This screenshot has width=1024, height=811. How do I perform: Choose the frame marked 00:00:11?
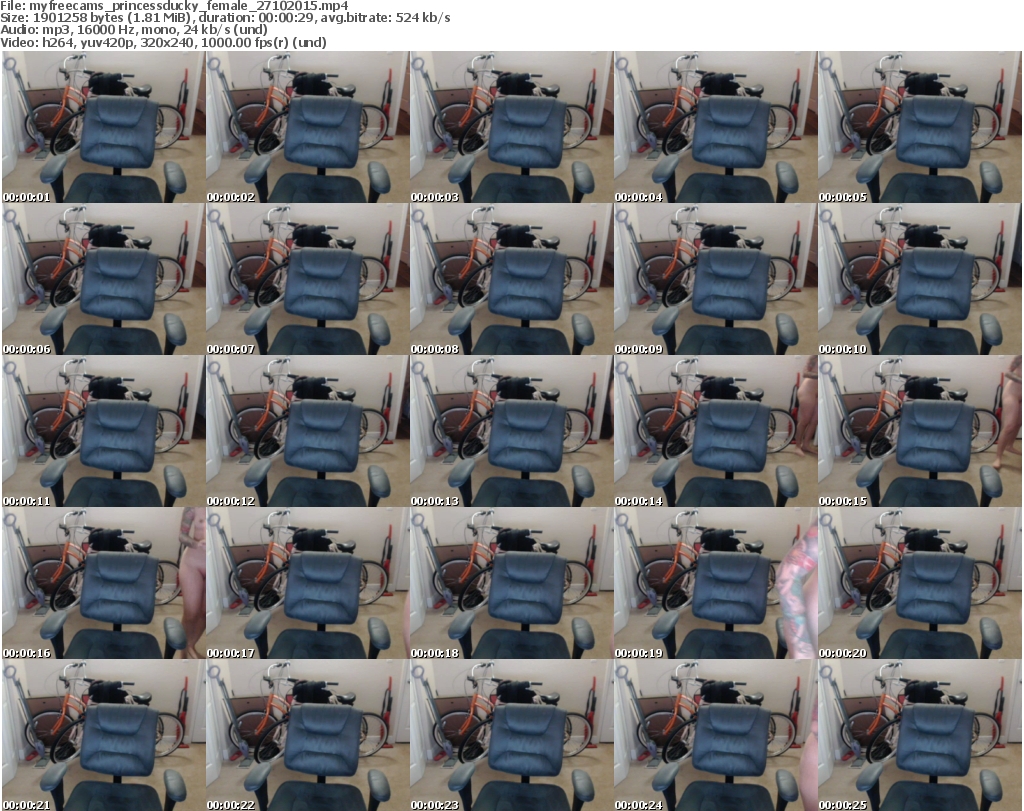pyautogui.click(x=104, y=432)
